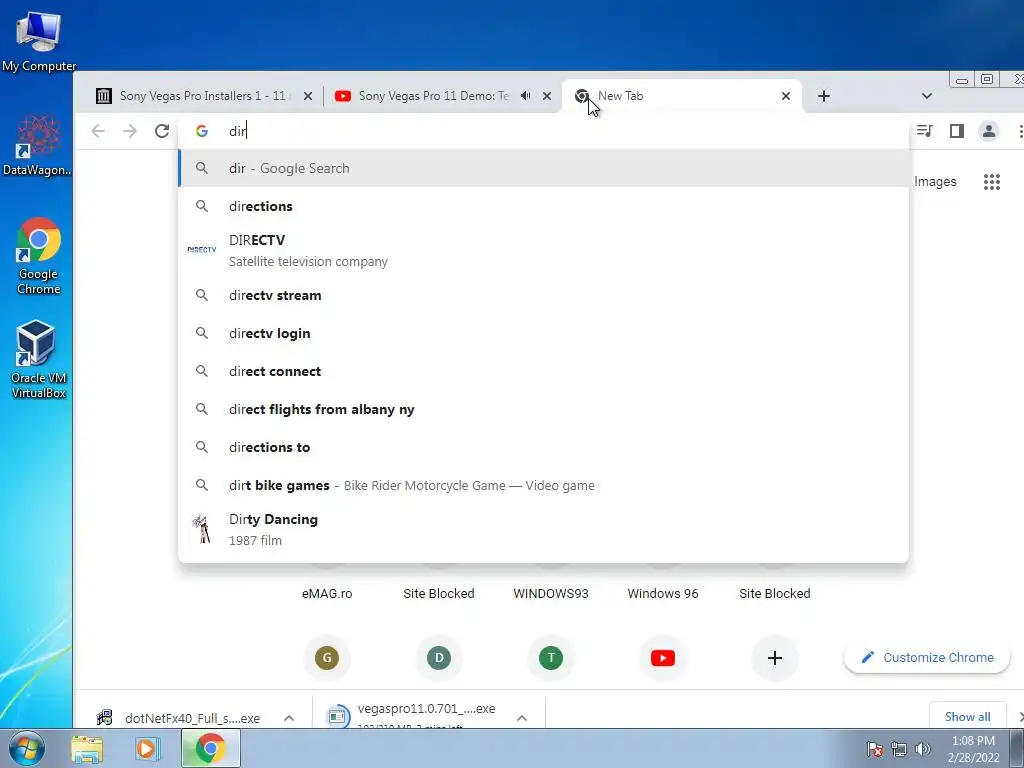Open Windows Explorer from taskbar
Image resolution: width=1024 pixels, height=768 pixels.
[88, 748]
